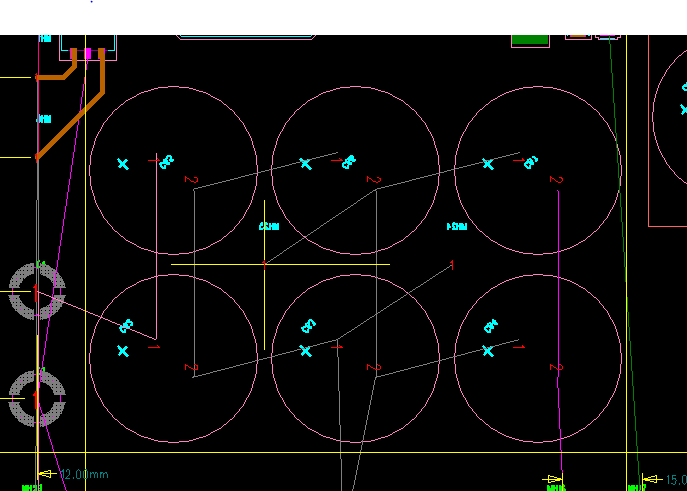Image resolution: width=687 pixels, height=491 pixels.
Task: Click the yellow crosshair origin red dot
Action: click(x=264, y=264)
